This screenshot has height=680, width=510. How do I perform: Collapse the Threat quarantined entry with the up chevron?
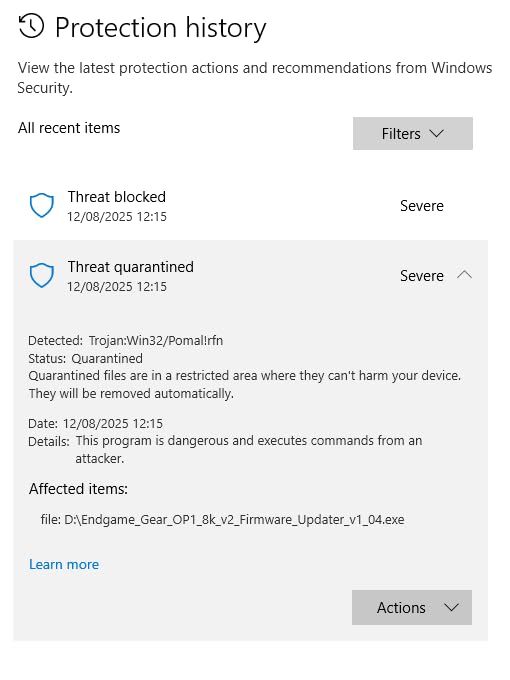click(x=464, y=275)
